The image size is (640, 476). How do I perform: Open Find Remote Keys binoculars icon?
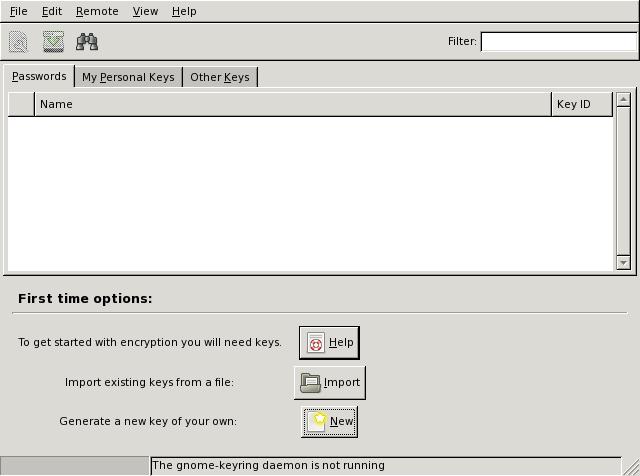click(x=87, y=42)
